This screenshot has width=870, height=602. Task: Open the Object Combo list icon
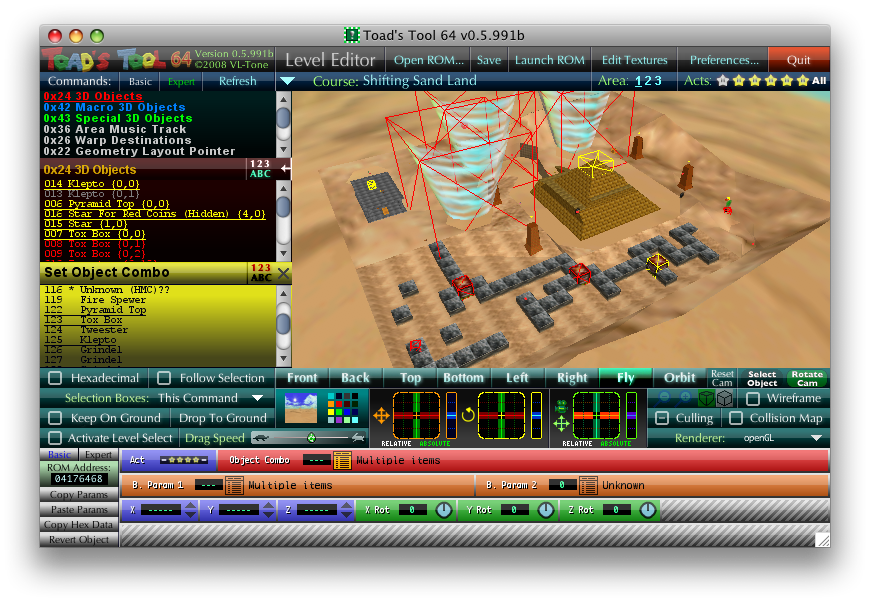tap(342, 460)
